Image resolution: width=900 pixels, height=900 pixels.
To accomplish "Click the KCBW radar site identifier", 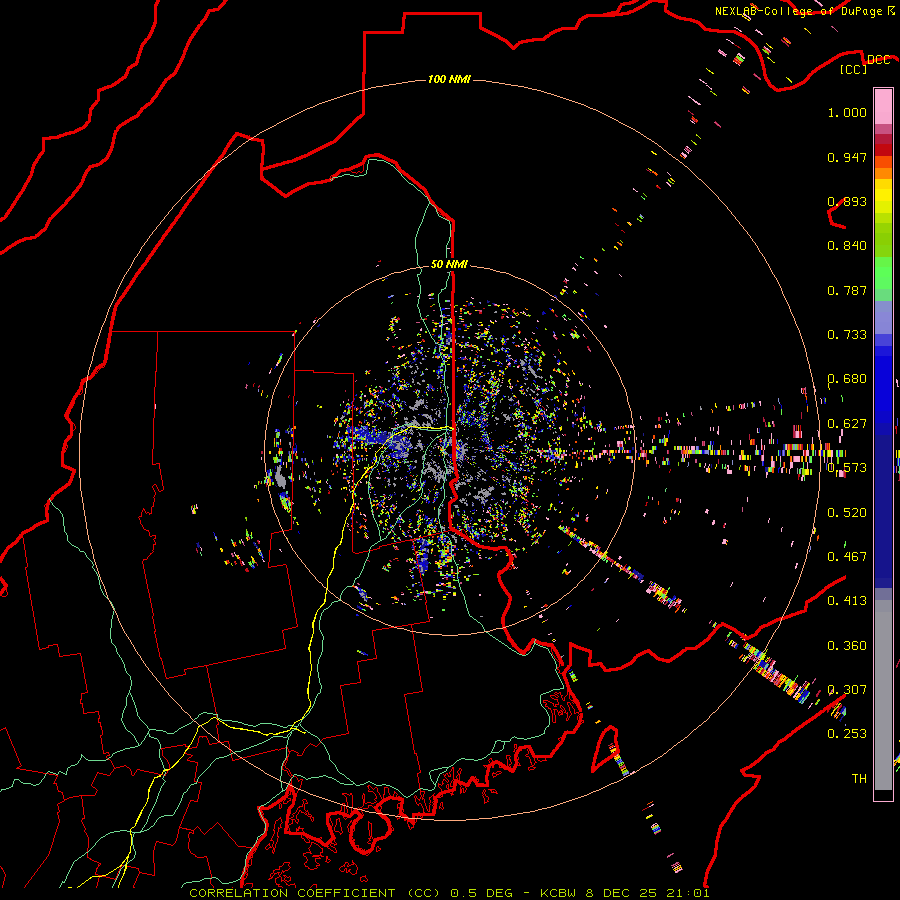I will (x=560, y=893).
